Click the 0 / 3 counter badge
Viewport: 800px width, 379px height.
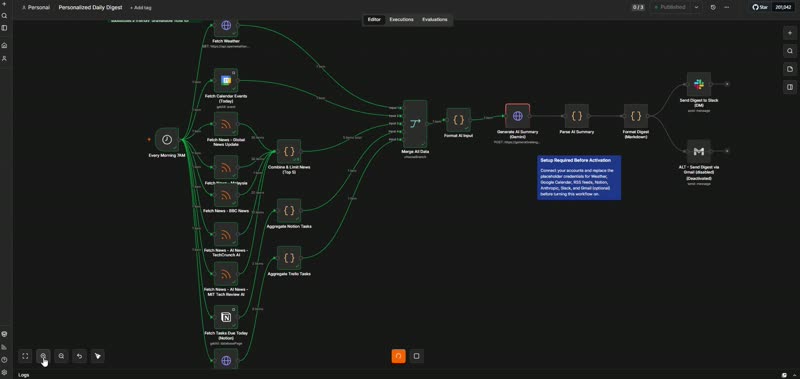(638, 8)
